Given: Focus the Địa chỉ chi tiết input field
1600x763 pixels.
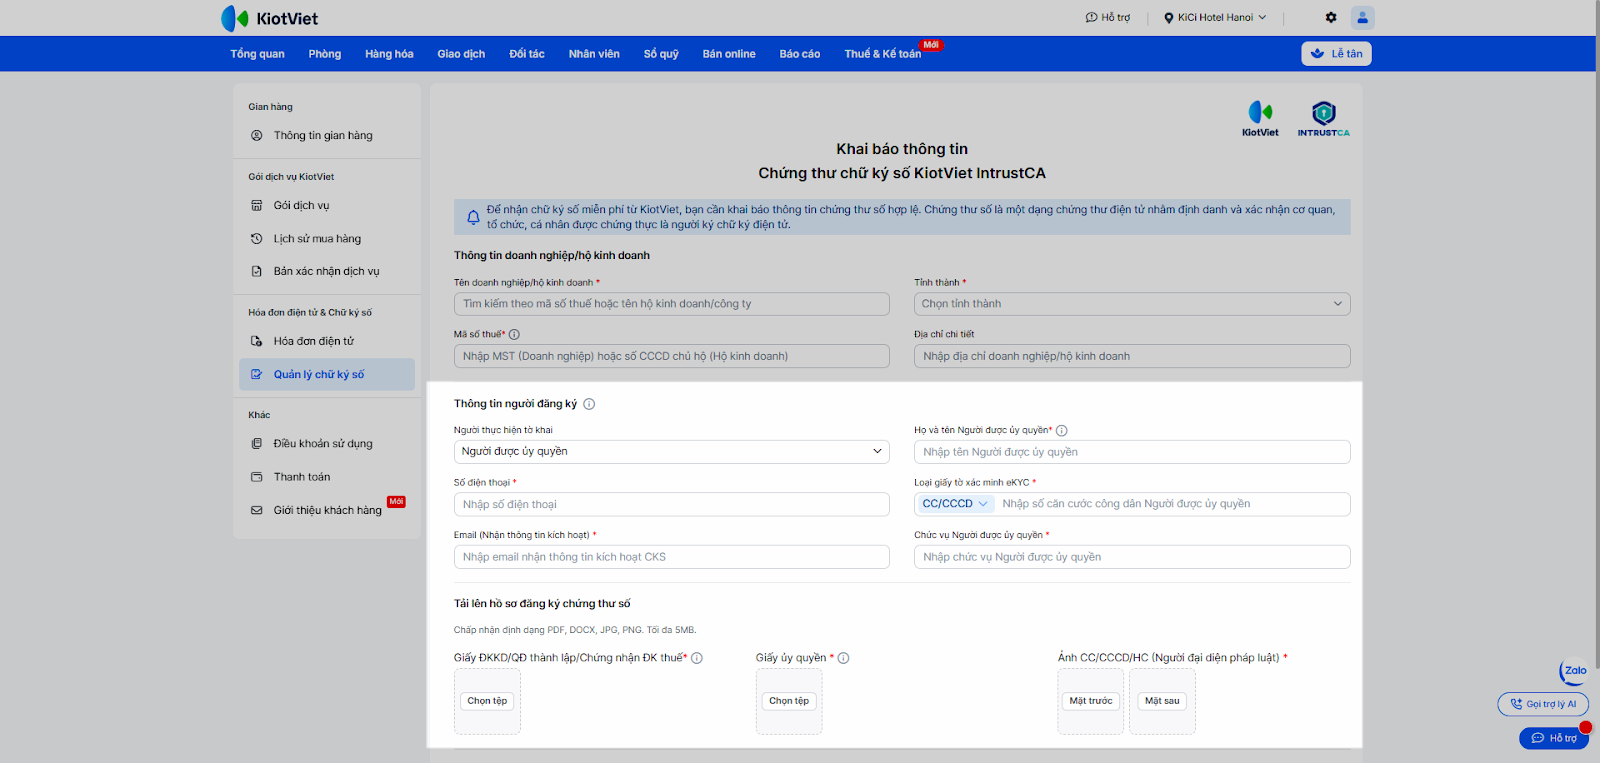Looking at the screenshot, I should 1132,356.
